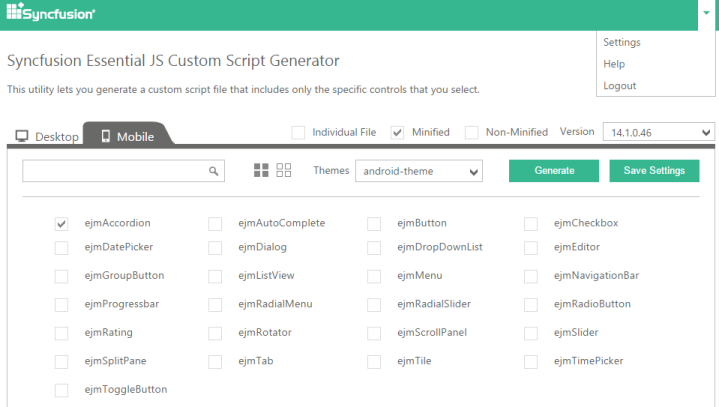The image size is (719, 407).
Task: Check the ejmCheckbox checkbox
Action: coord(531,224)
